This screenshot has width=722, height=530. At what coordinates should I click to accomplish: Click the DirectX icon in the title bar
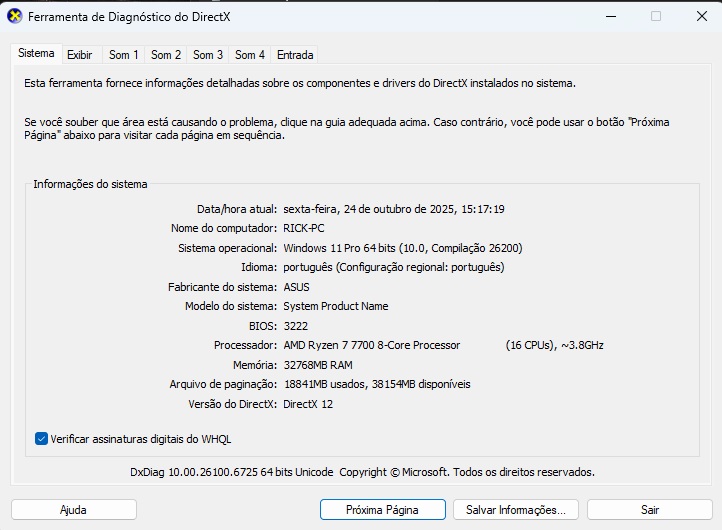click(x=15, y=17)
